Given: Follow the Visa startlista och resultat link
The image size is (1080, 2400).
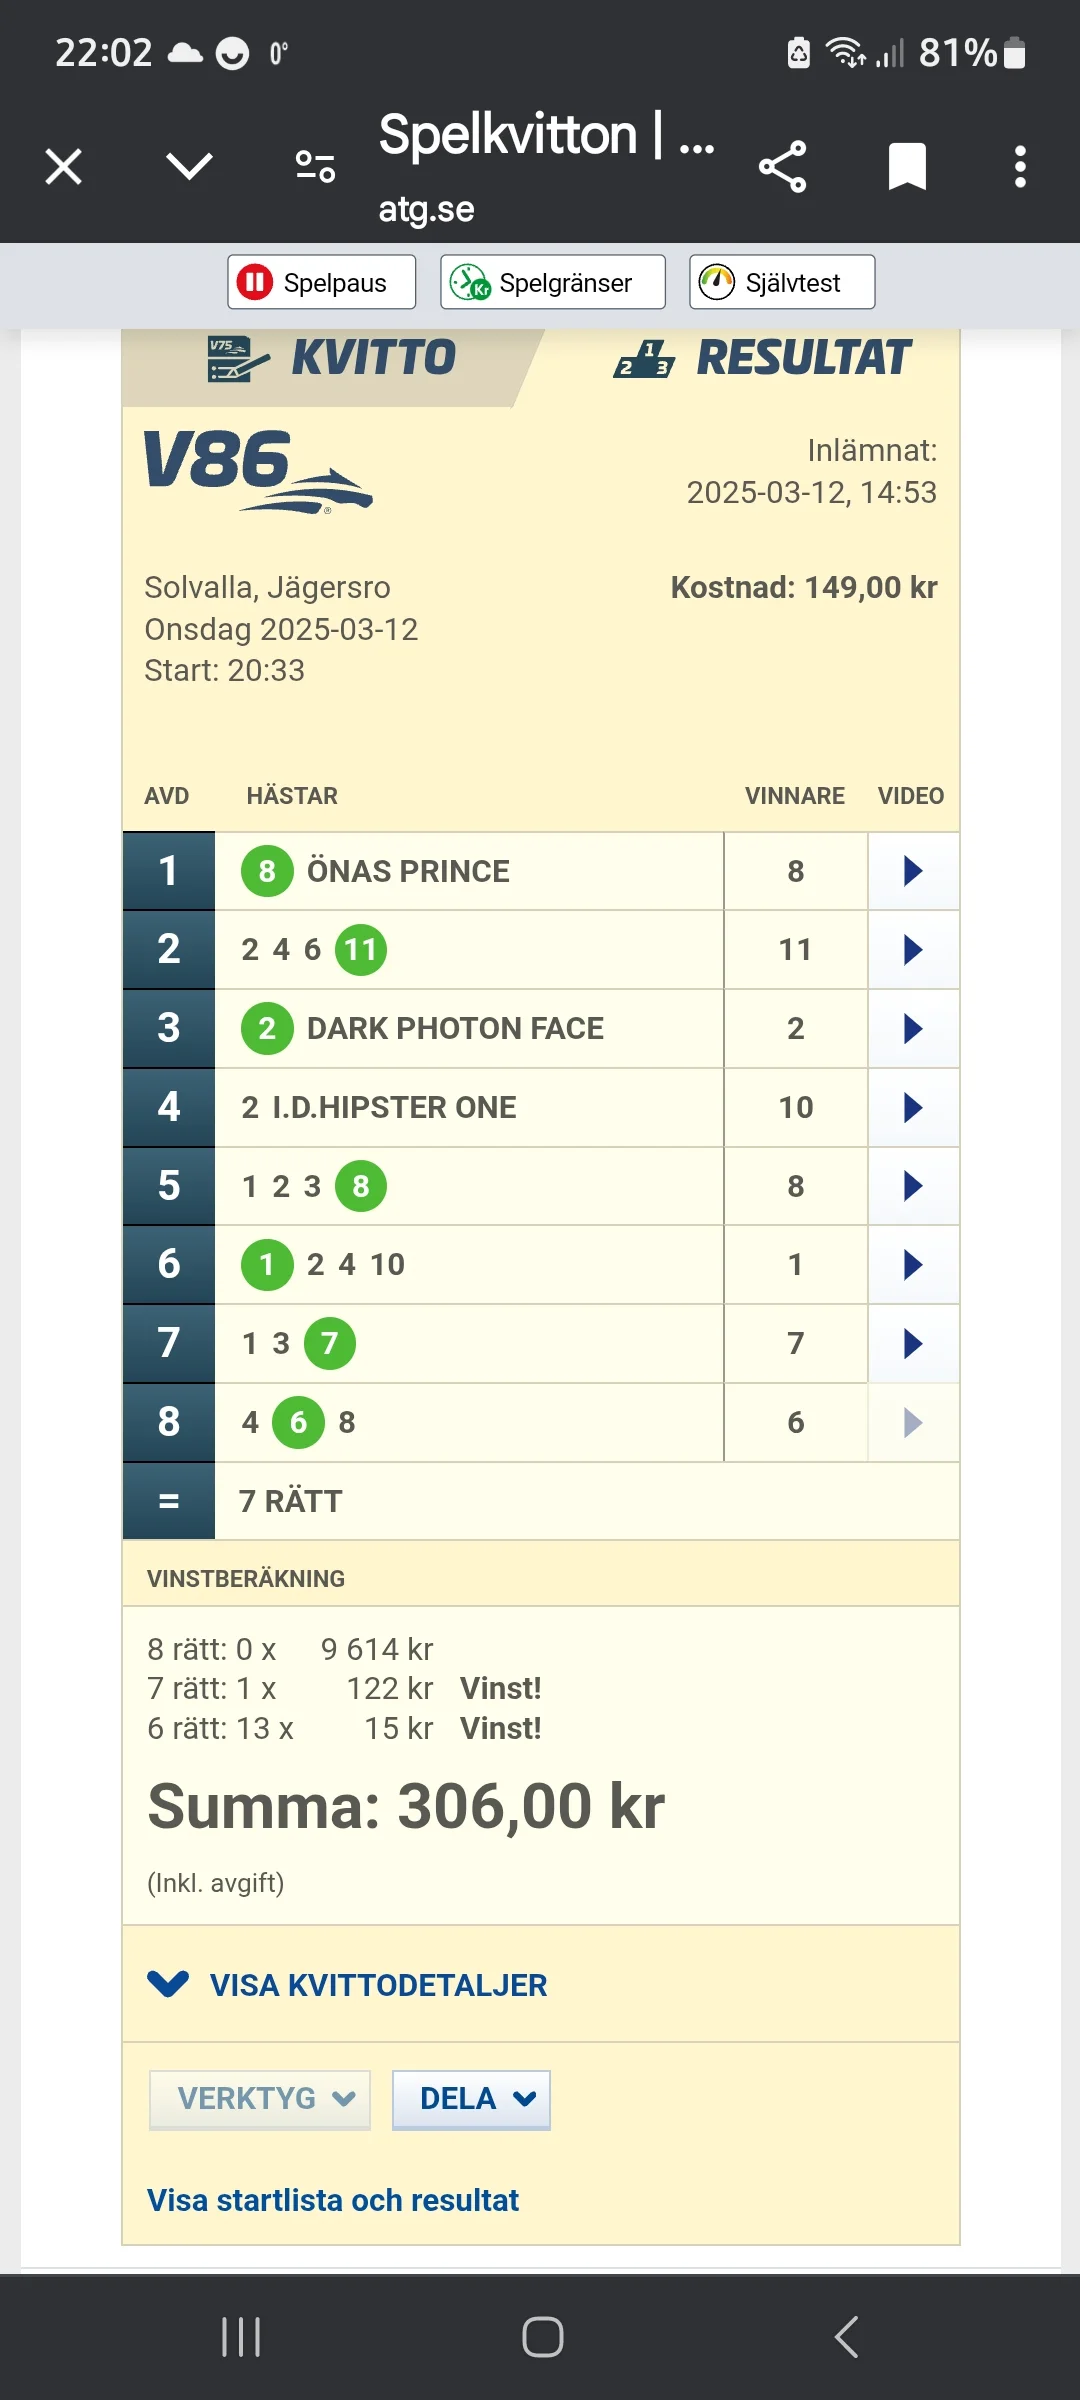Looking at the screenshot, I should click(333, 2201).
